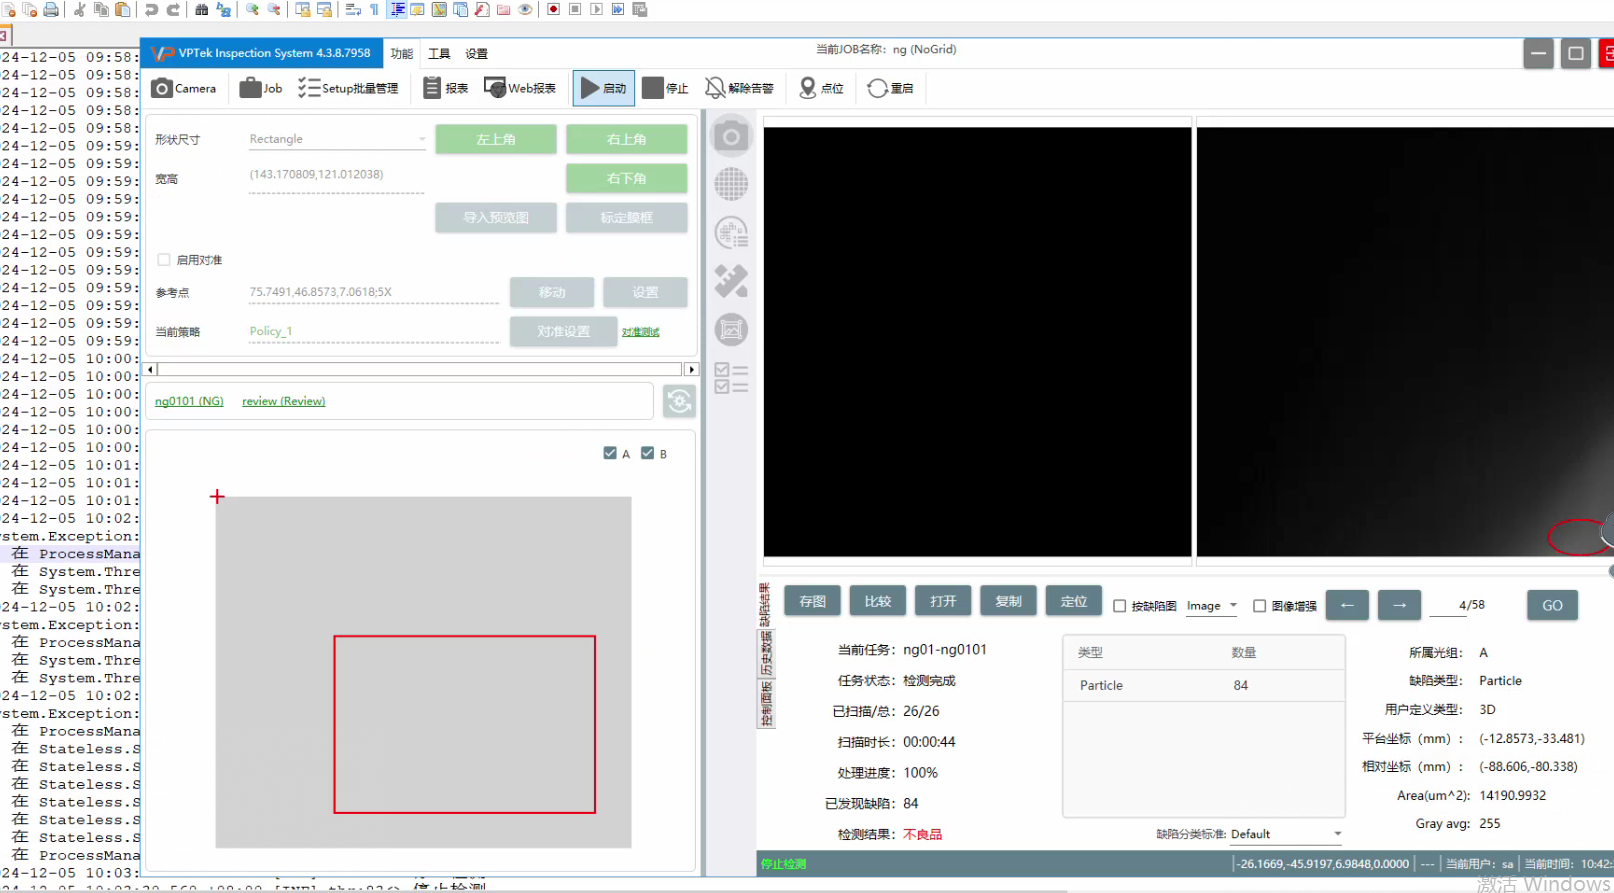Click the cut scissors icon in editor toolbar
The image size is (1614, 893).
pos(80,9)
